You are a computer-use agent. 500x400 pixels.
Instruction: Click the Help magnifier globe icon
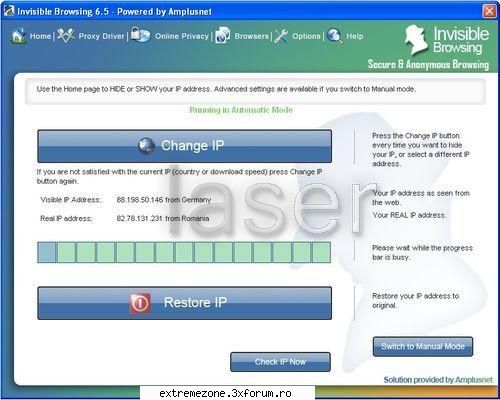335,36
